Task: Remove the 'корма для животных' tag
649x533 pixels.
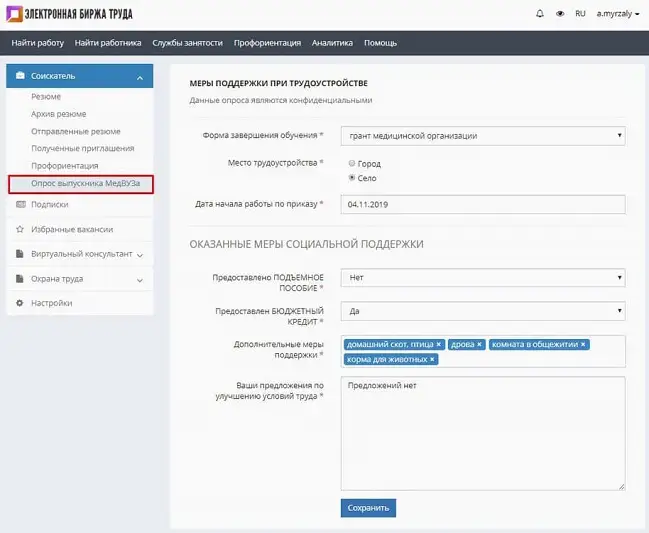Action: point(432,359)
